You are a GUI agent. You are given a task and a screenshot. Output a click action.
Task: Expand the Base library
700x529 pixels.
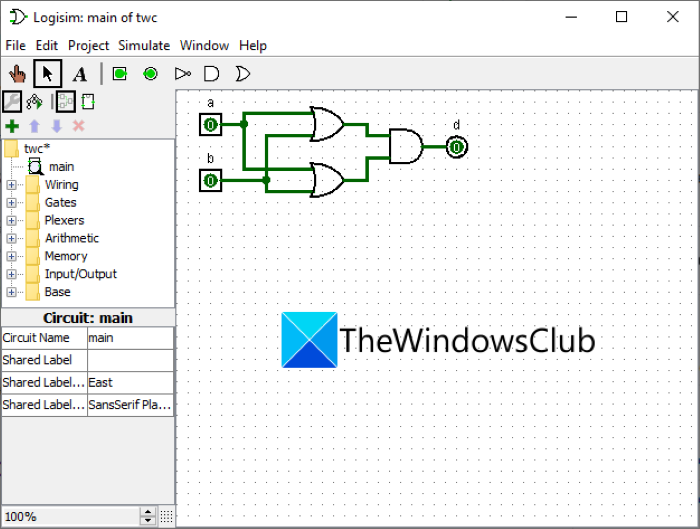click(12, 292)
